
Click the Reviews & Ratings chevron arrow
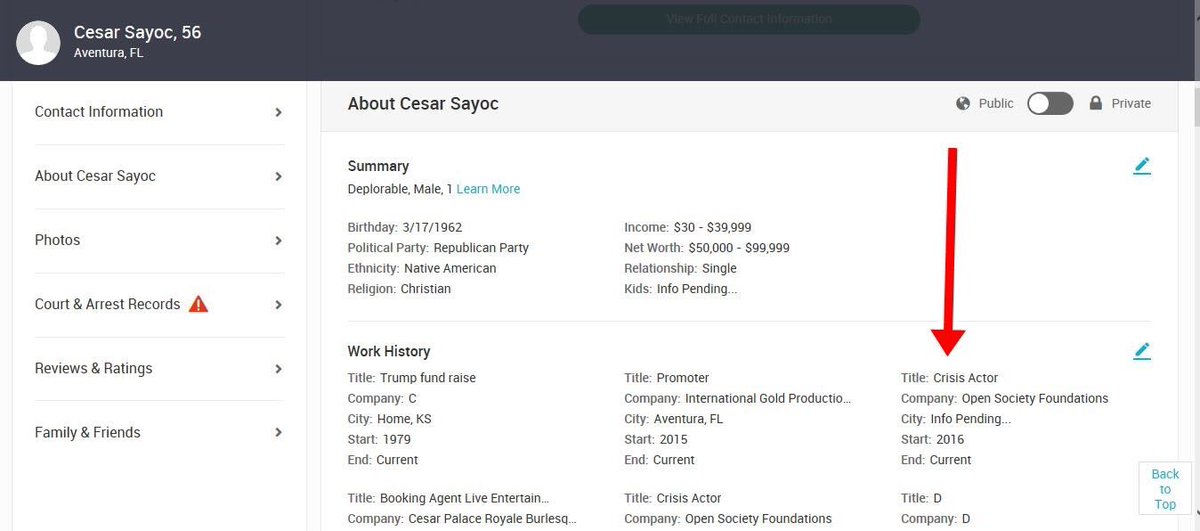[278, 369]
